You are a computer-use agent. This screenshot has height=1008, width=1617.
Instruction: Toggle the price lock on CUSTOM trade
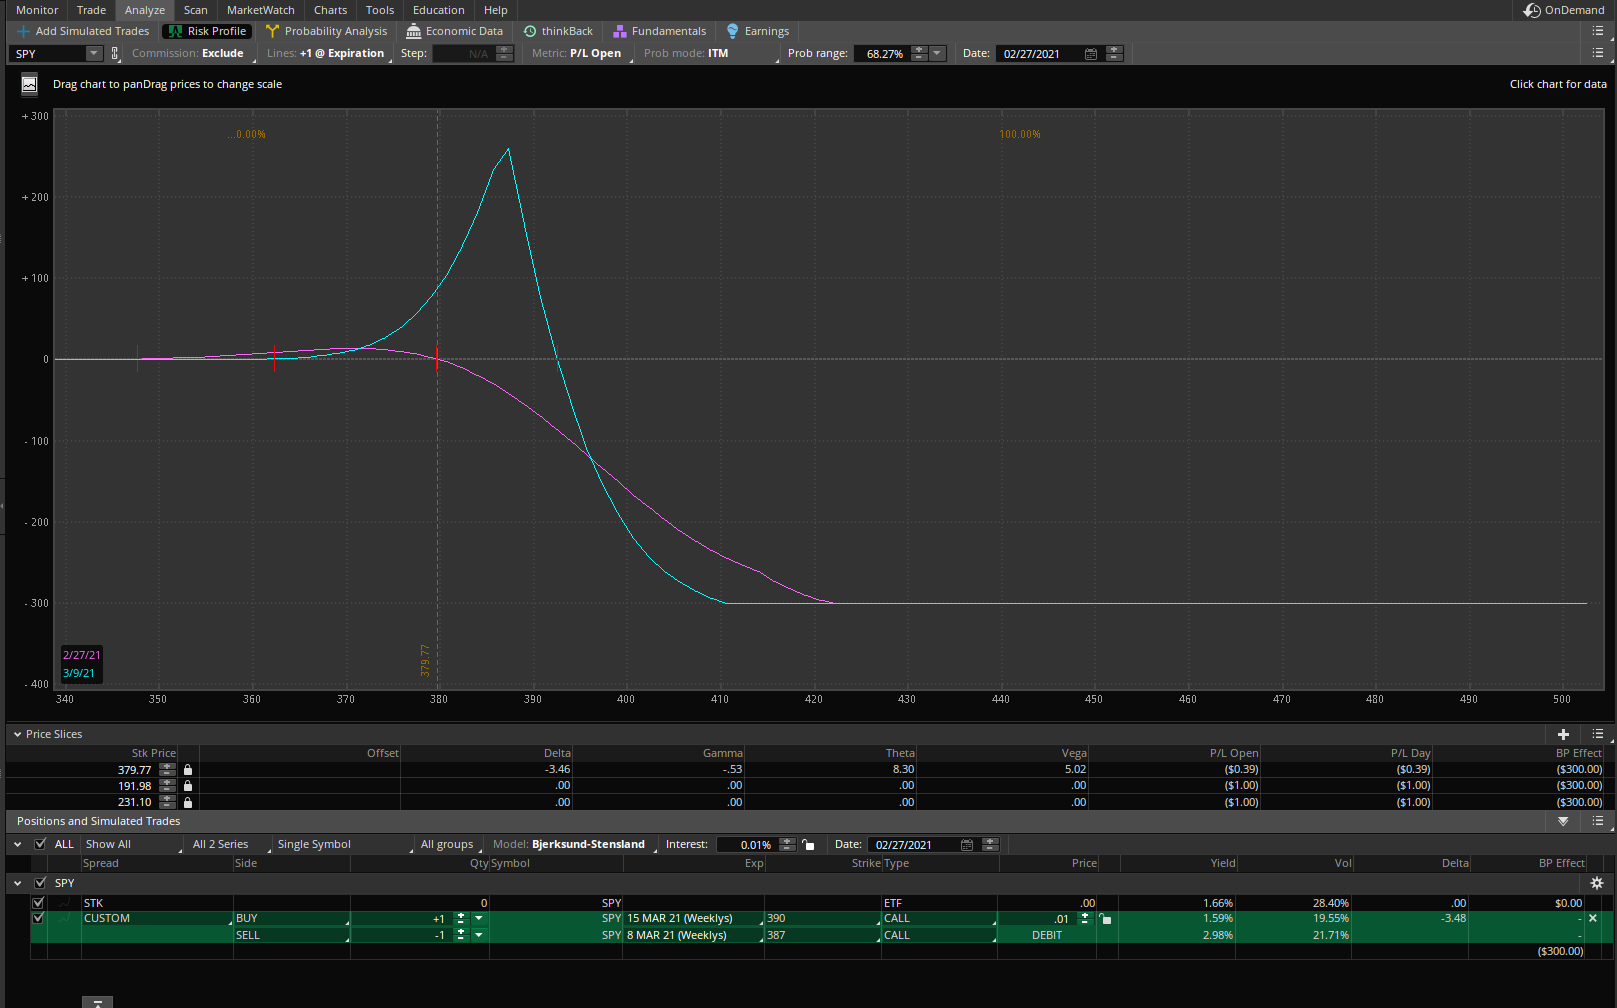(x=1105, y=919)
